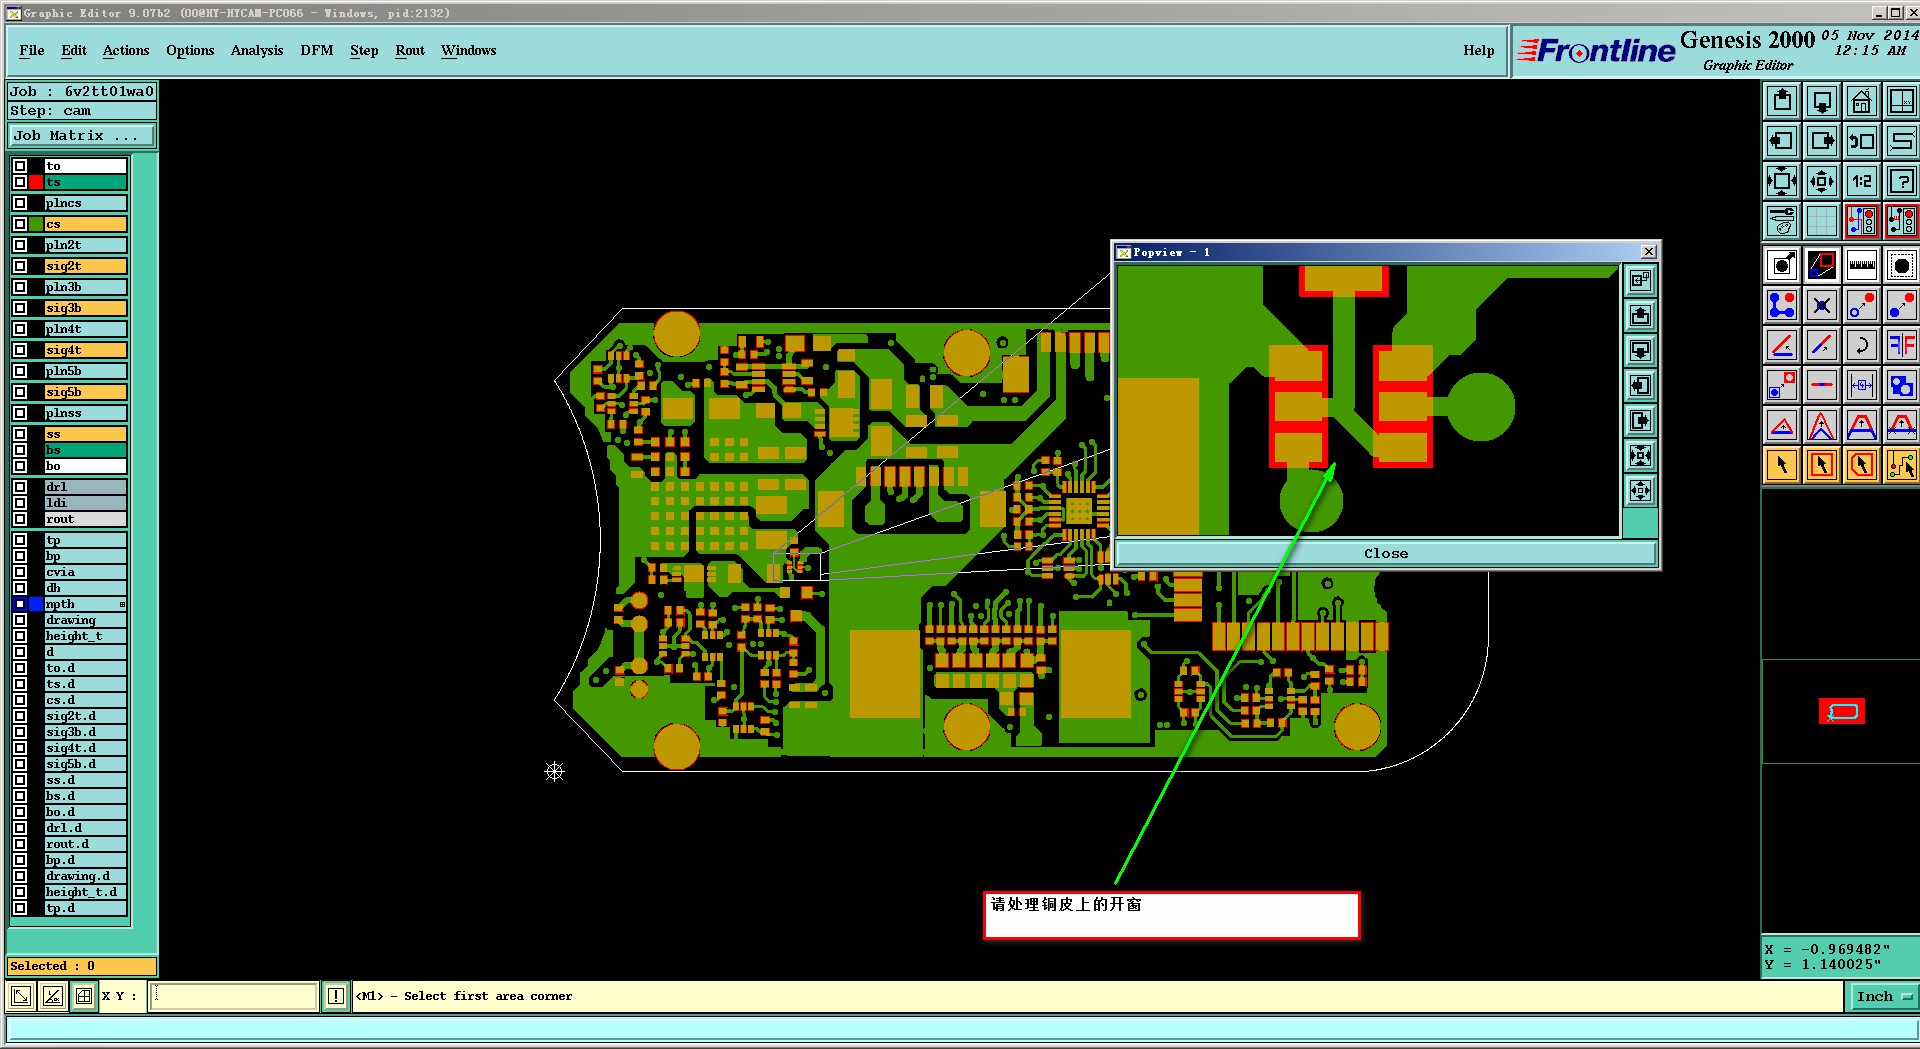The height and width of the screenshot is (1049, 1920).
Task: Select the rotate arrow tool
Action: click(x=1862, y=345)
